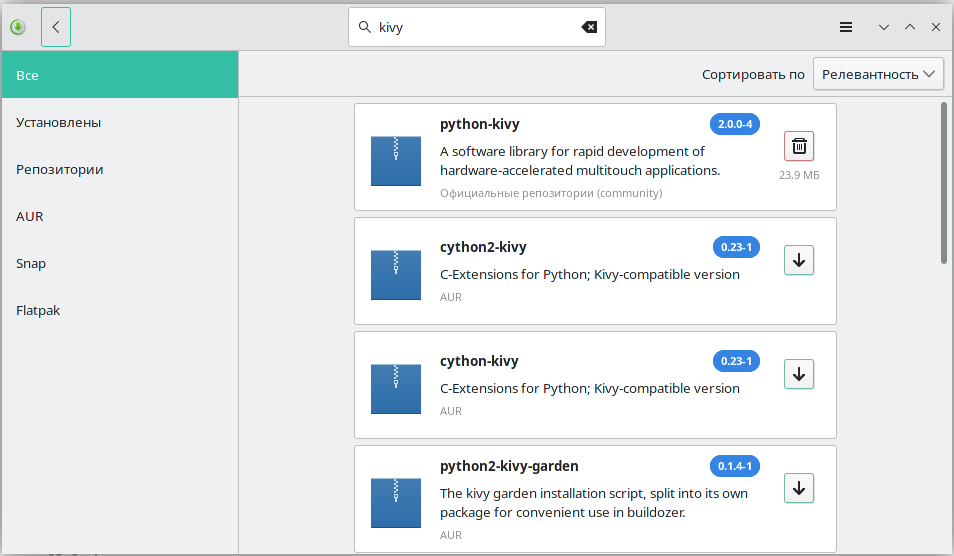Remove python-kivy with the trash icon

click(x=799, y=146)
